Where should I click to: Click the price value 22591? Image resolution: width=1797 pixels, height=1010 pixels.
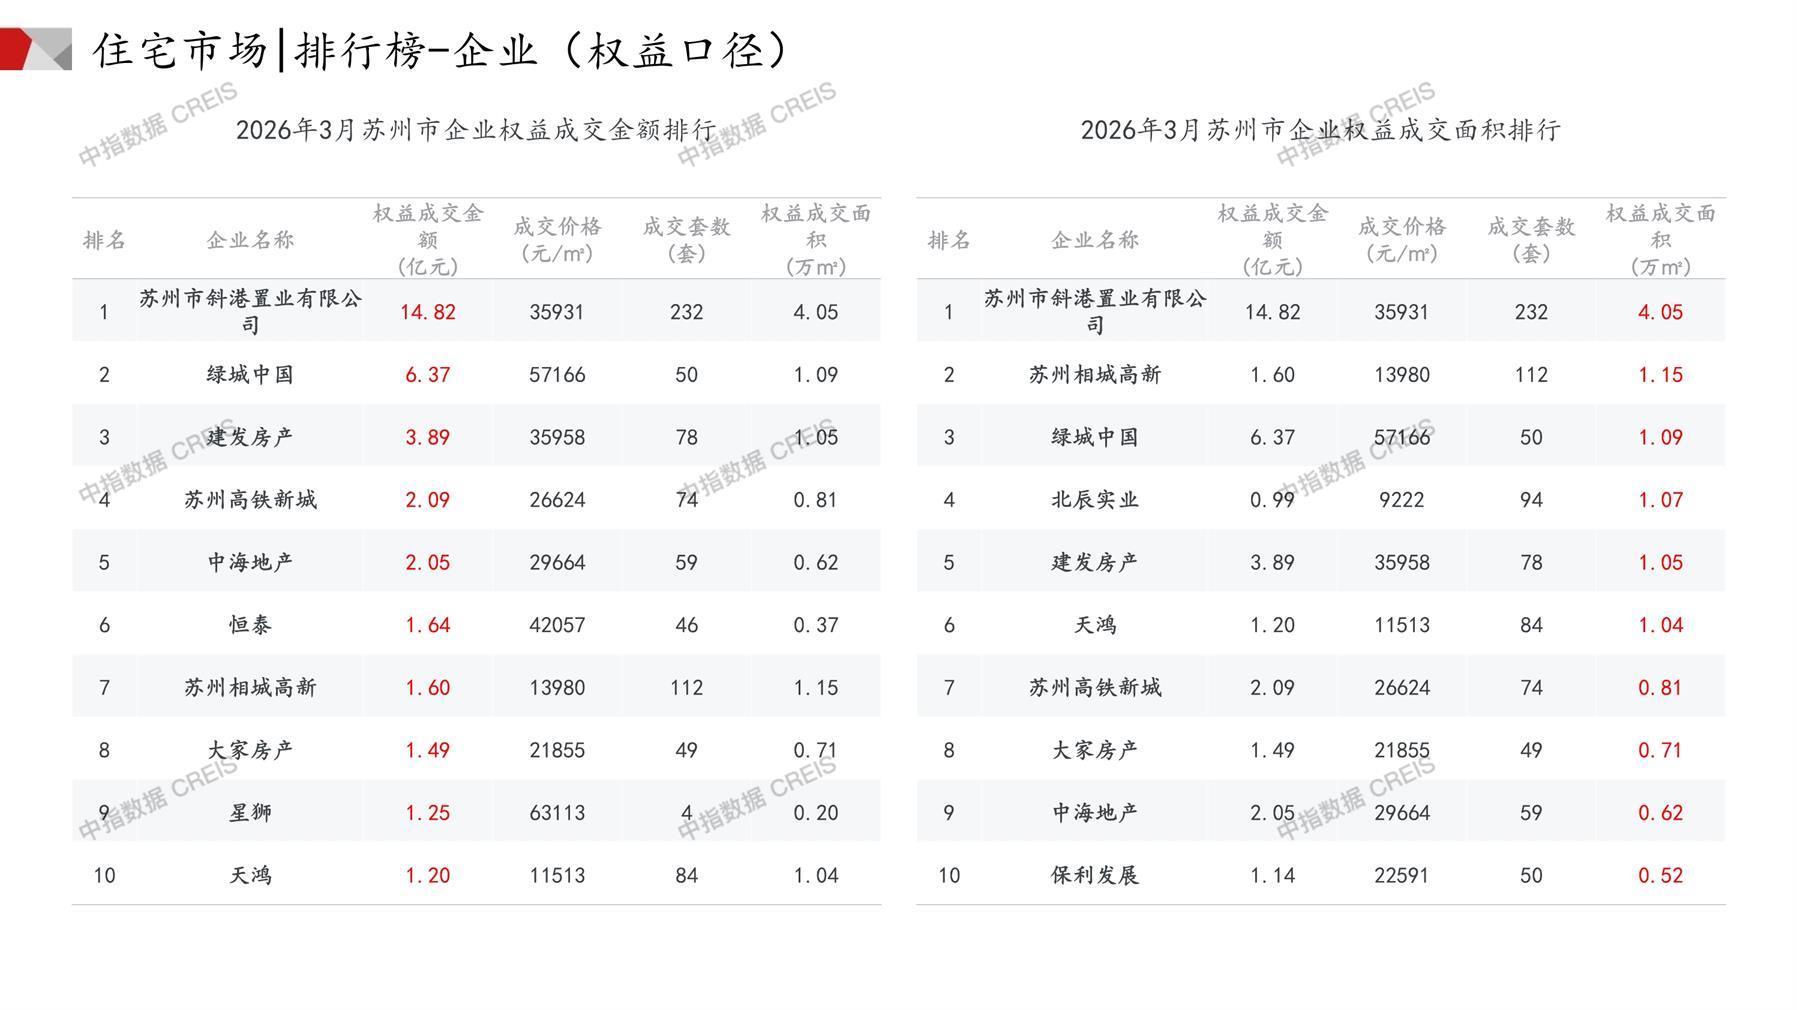(1401, 876)
